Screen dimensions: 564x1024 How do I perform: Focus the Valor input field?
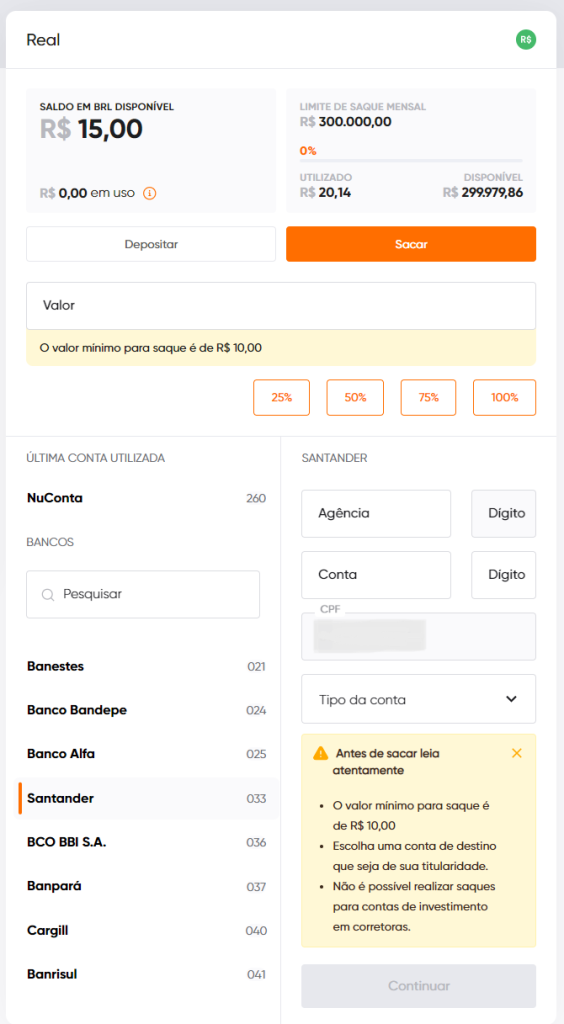tap(281, 306)
